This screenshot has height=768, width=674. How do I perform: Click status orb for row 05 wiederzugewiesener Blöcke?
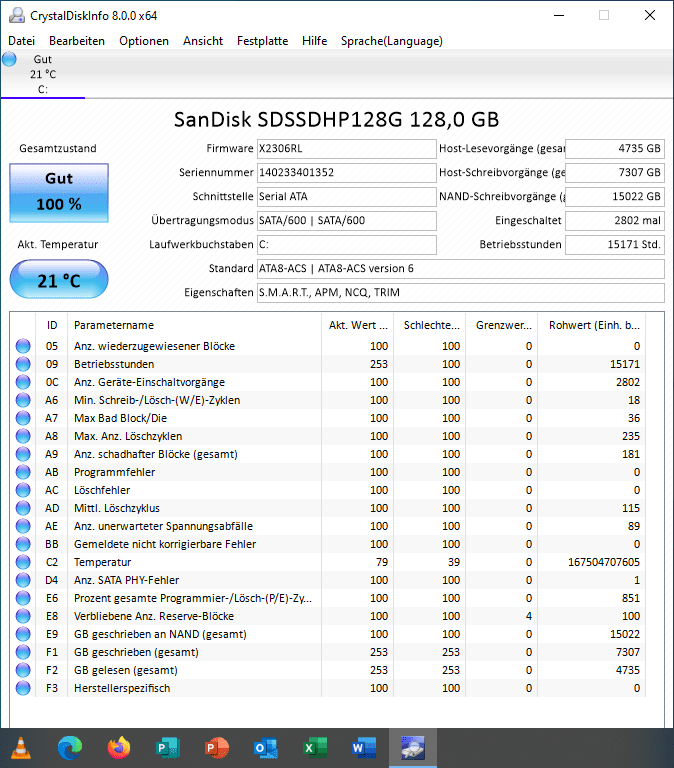[23, 346]
